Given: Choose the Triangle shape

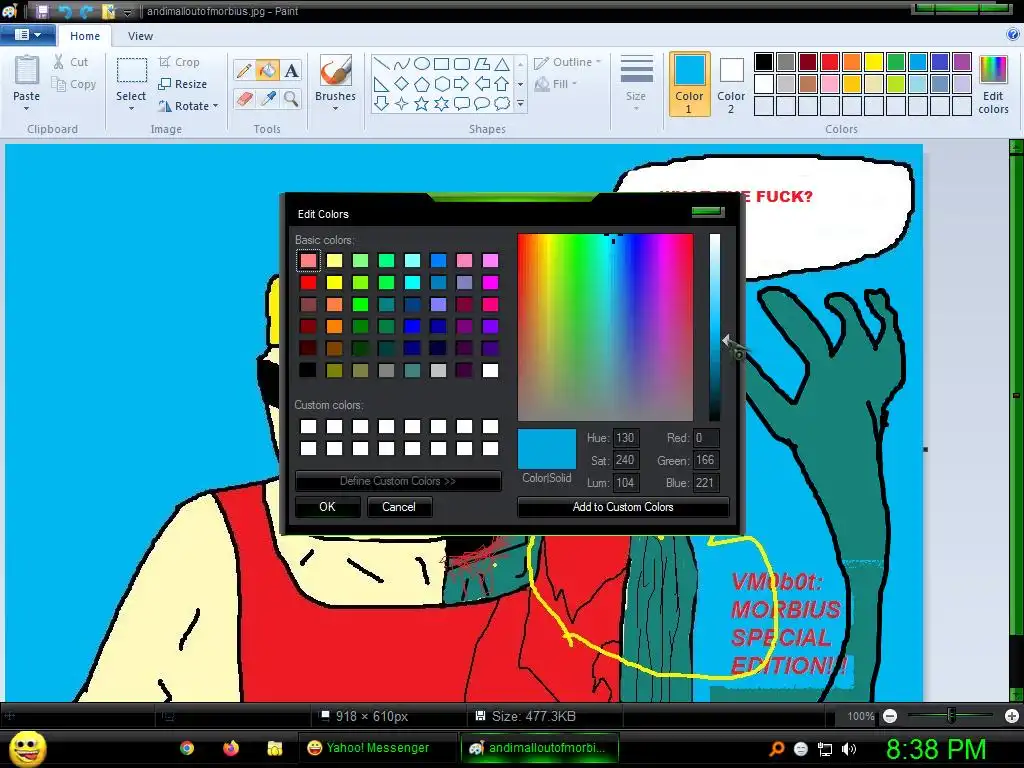Looking at the screenshot, I should coord(502,64).
